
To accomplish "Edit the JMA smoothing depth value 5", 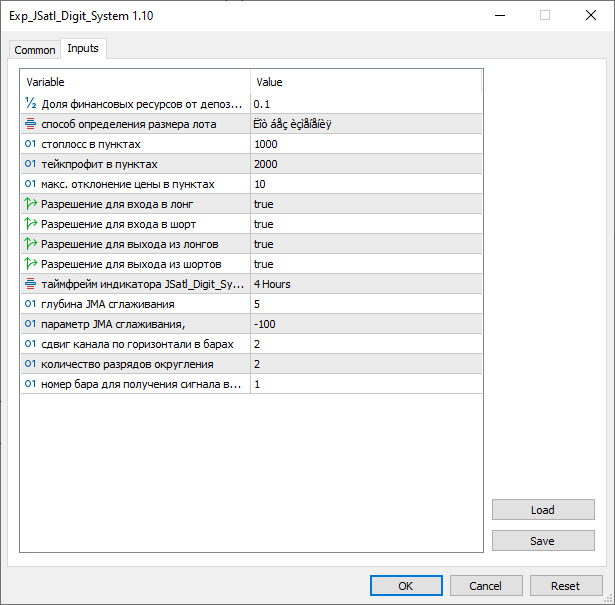I will (x=366, y=304).
